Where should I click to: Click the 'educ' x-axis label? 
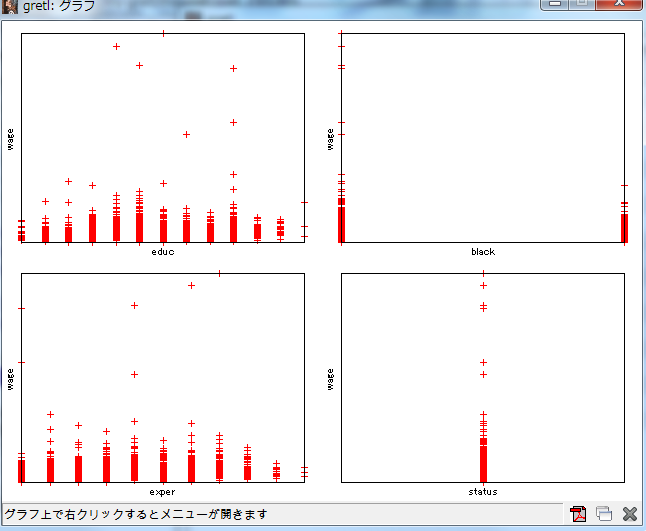(x=162, y=252)
